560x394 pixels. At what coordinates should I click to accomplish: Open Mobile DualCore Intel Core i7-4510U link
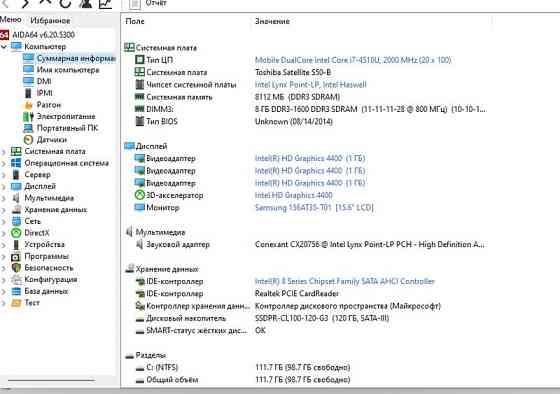pos(353,60)
